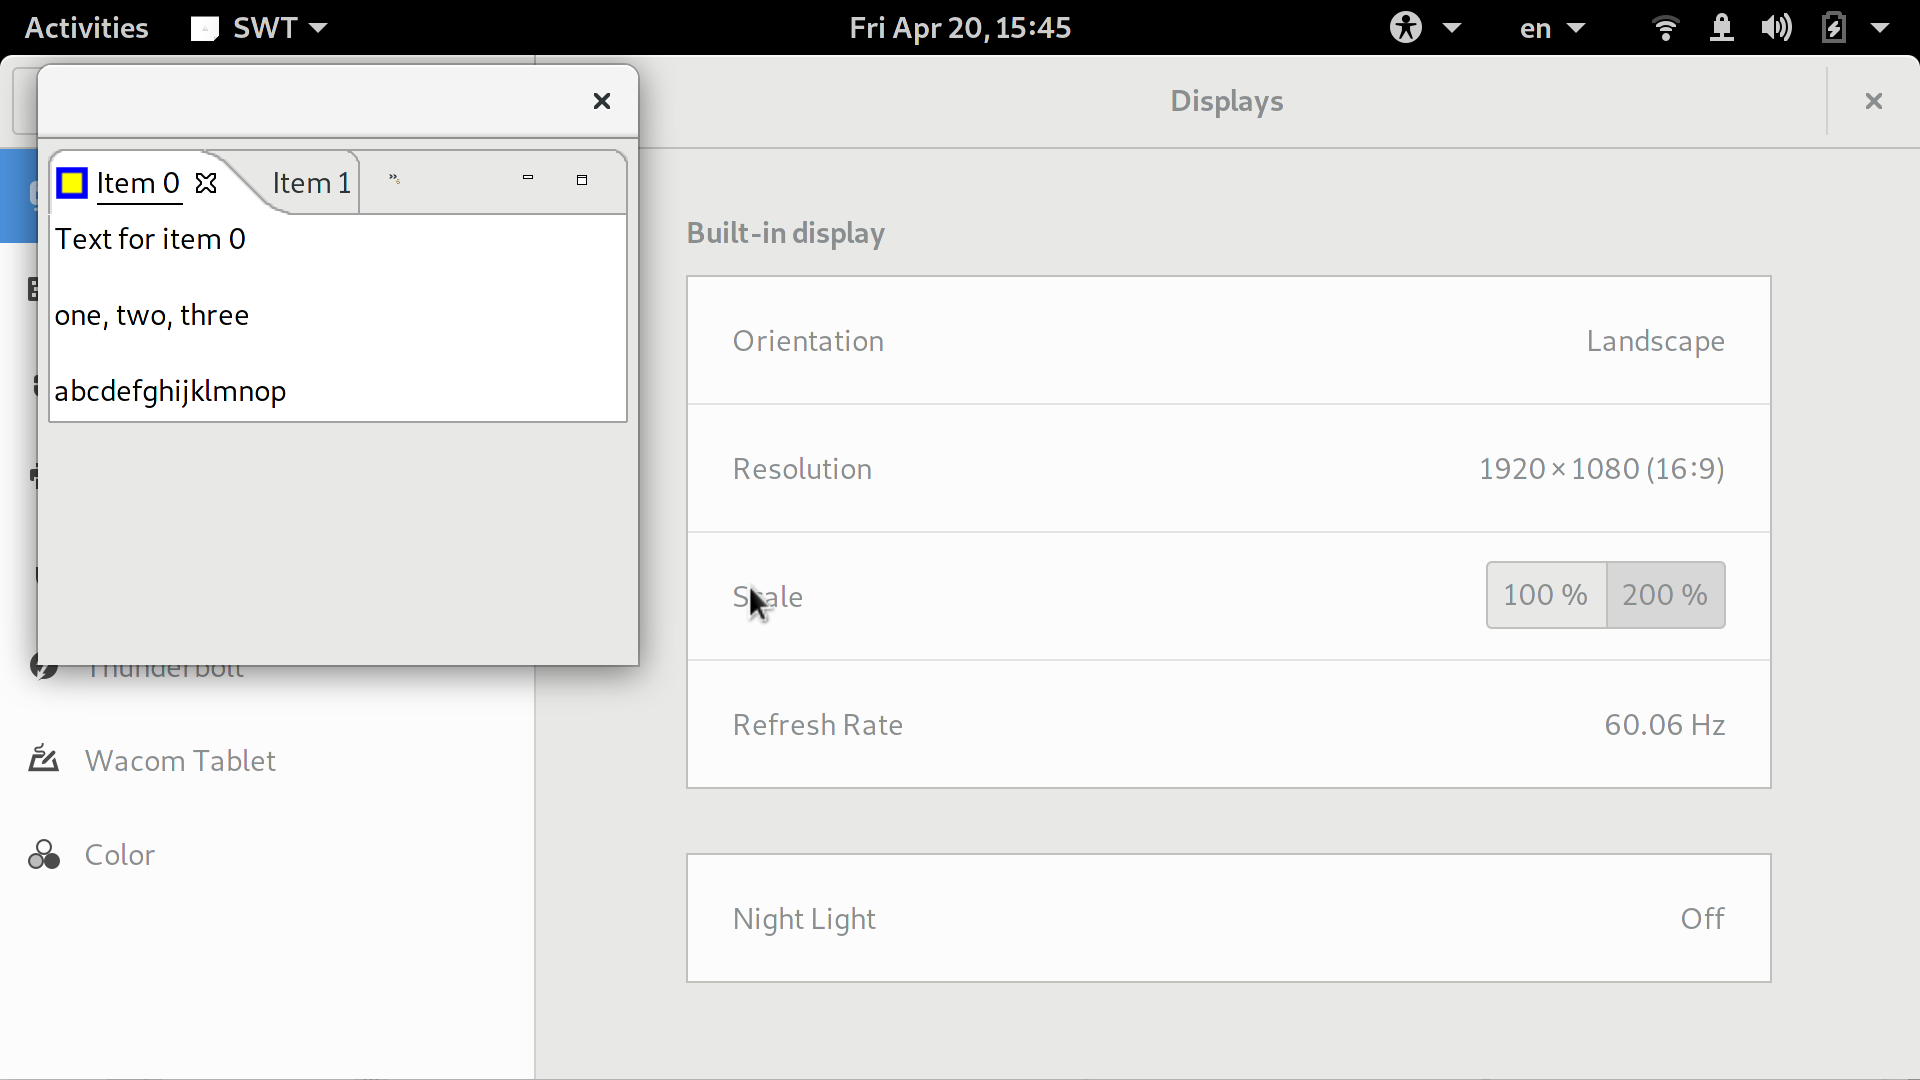Screen dimensions: 1920x1080
Task: Click the 'Built-in display' heading
Action: pyautogui.click(x=786, y=233)
